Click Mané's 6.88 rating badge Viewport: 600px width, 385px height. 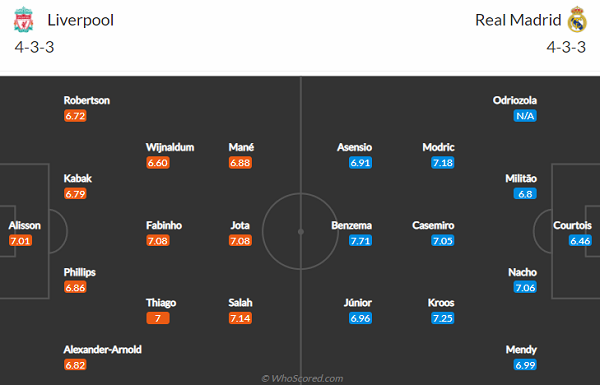[240, 163]
